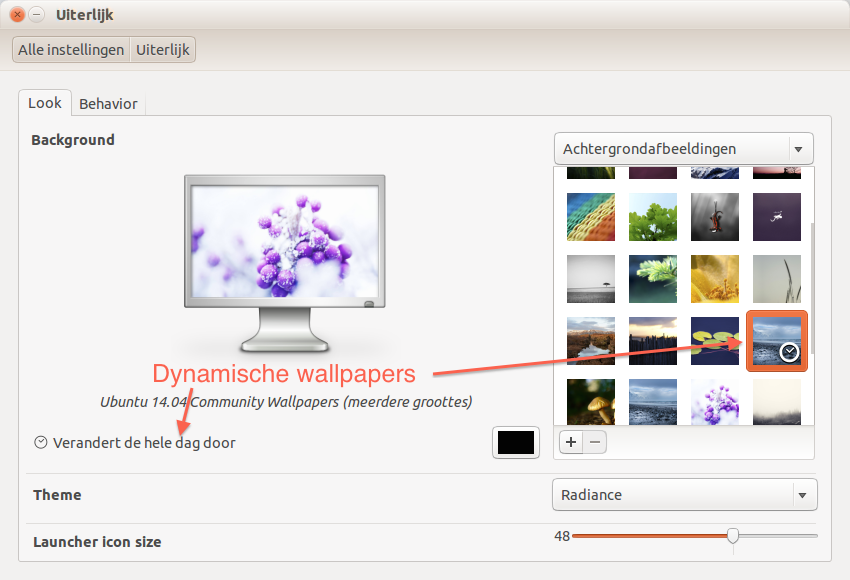Select the mushroom wallpaper thumbnail
Viewport: 850px width, 580px height.
click(x=590, y=402)
